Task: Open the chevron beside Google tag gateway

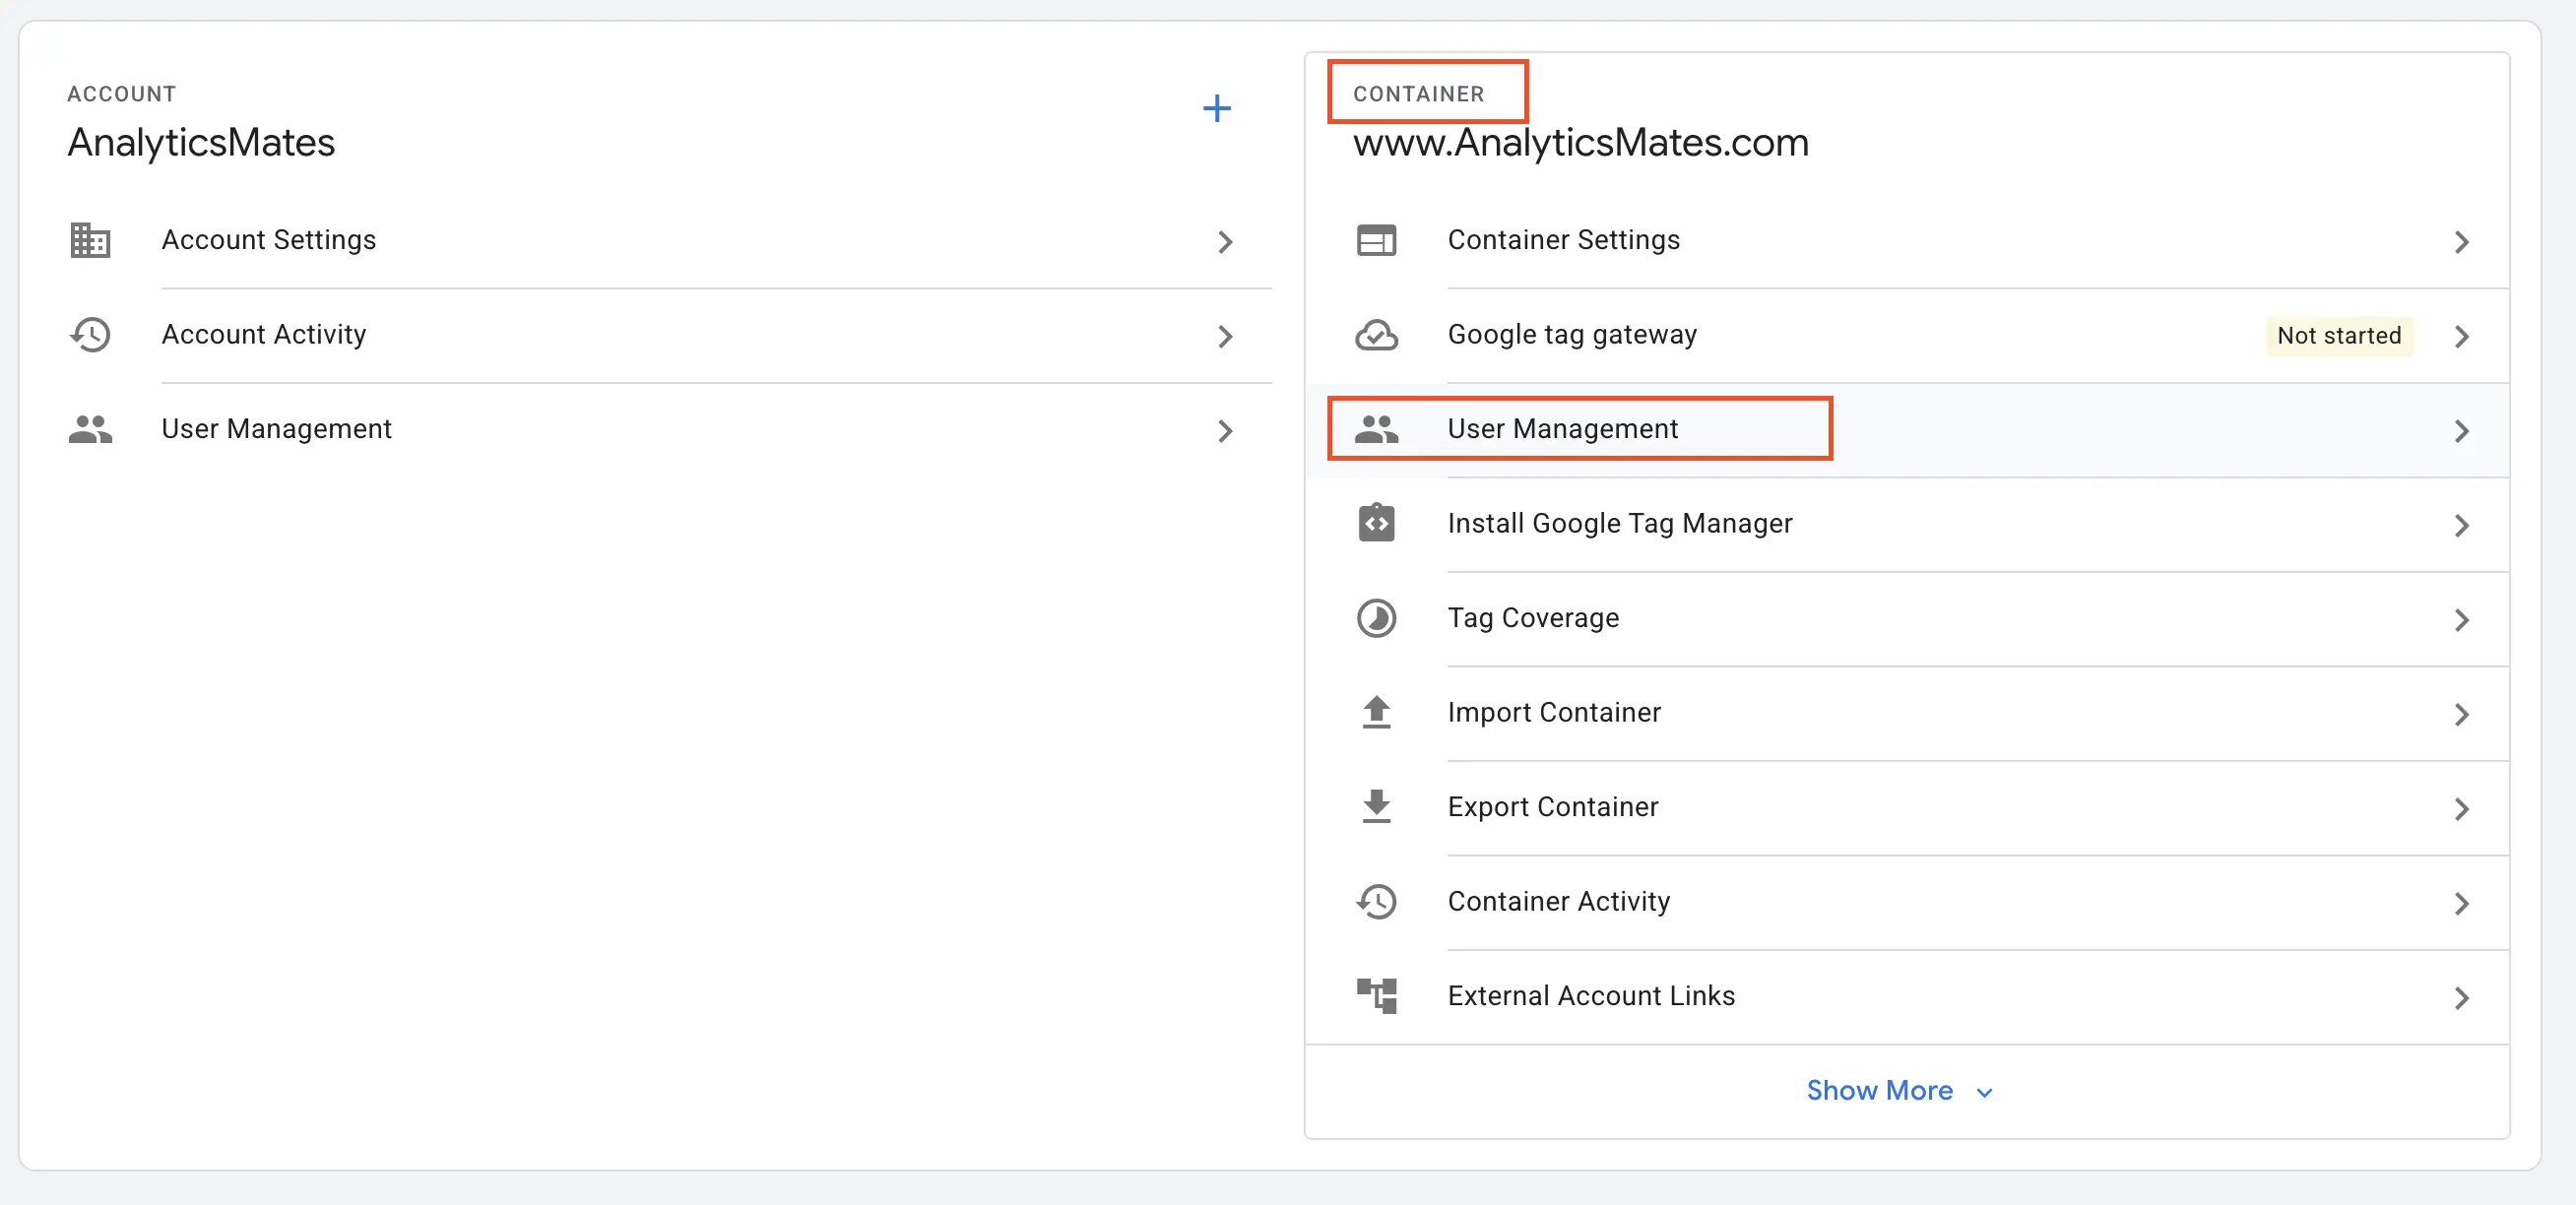Action: 2461,337
